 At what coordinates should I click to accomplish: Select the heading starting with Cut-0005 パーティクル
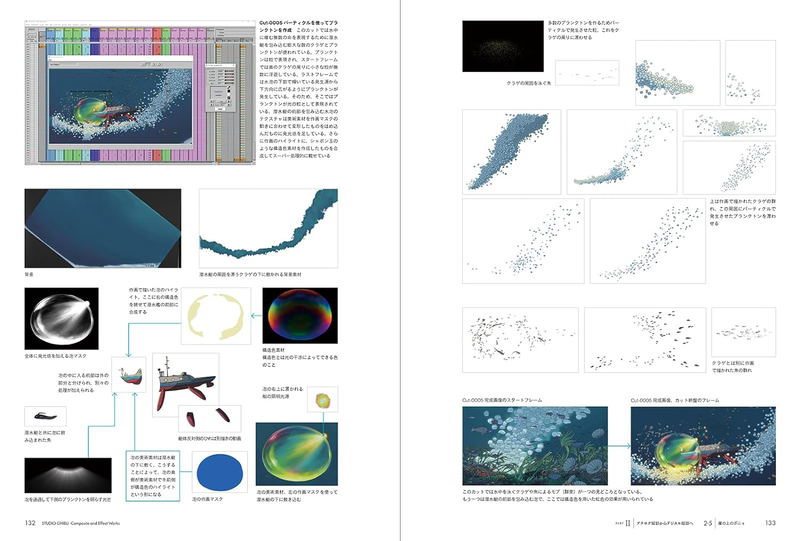298,27
